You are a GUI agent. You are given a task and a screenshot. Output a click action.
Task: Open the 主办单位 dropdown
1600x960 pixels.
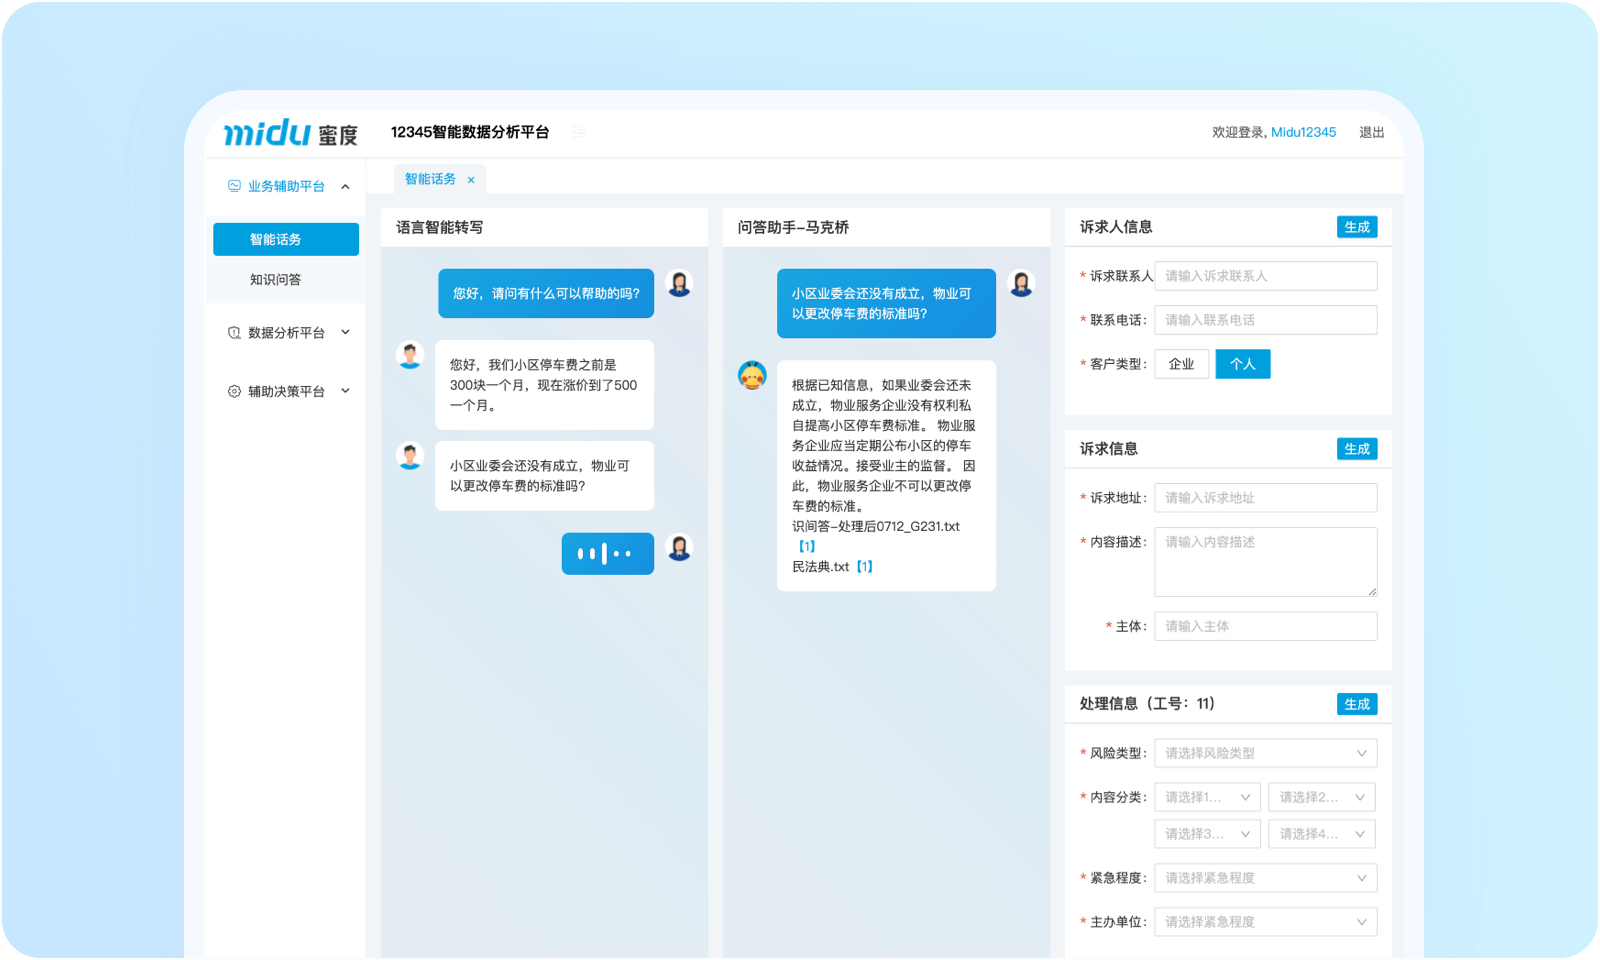click(x=1265, y=922)
